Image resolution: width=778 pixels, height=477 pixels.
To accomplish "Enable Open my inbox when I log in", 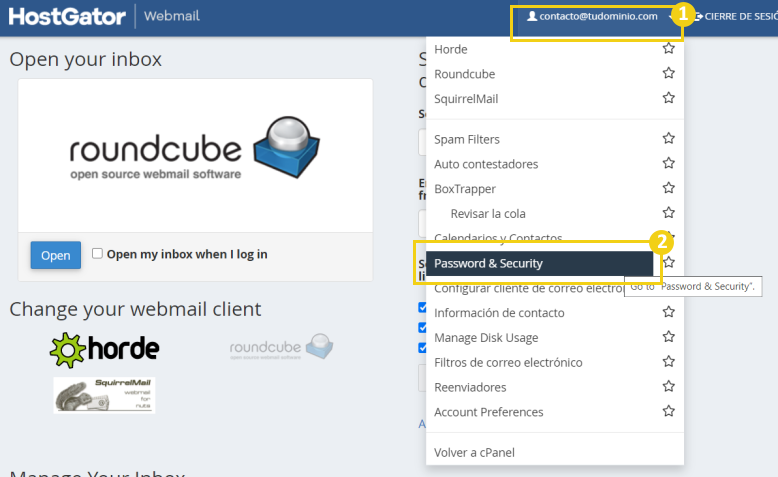I will point(97,254).
